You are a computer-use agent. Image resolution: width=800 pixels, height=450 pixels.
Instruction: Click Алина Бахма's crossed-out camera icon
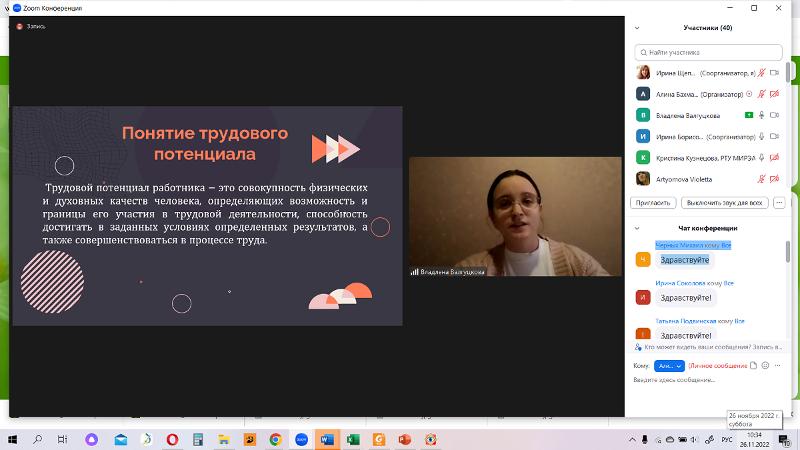pos(774,94)
